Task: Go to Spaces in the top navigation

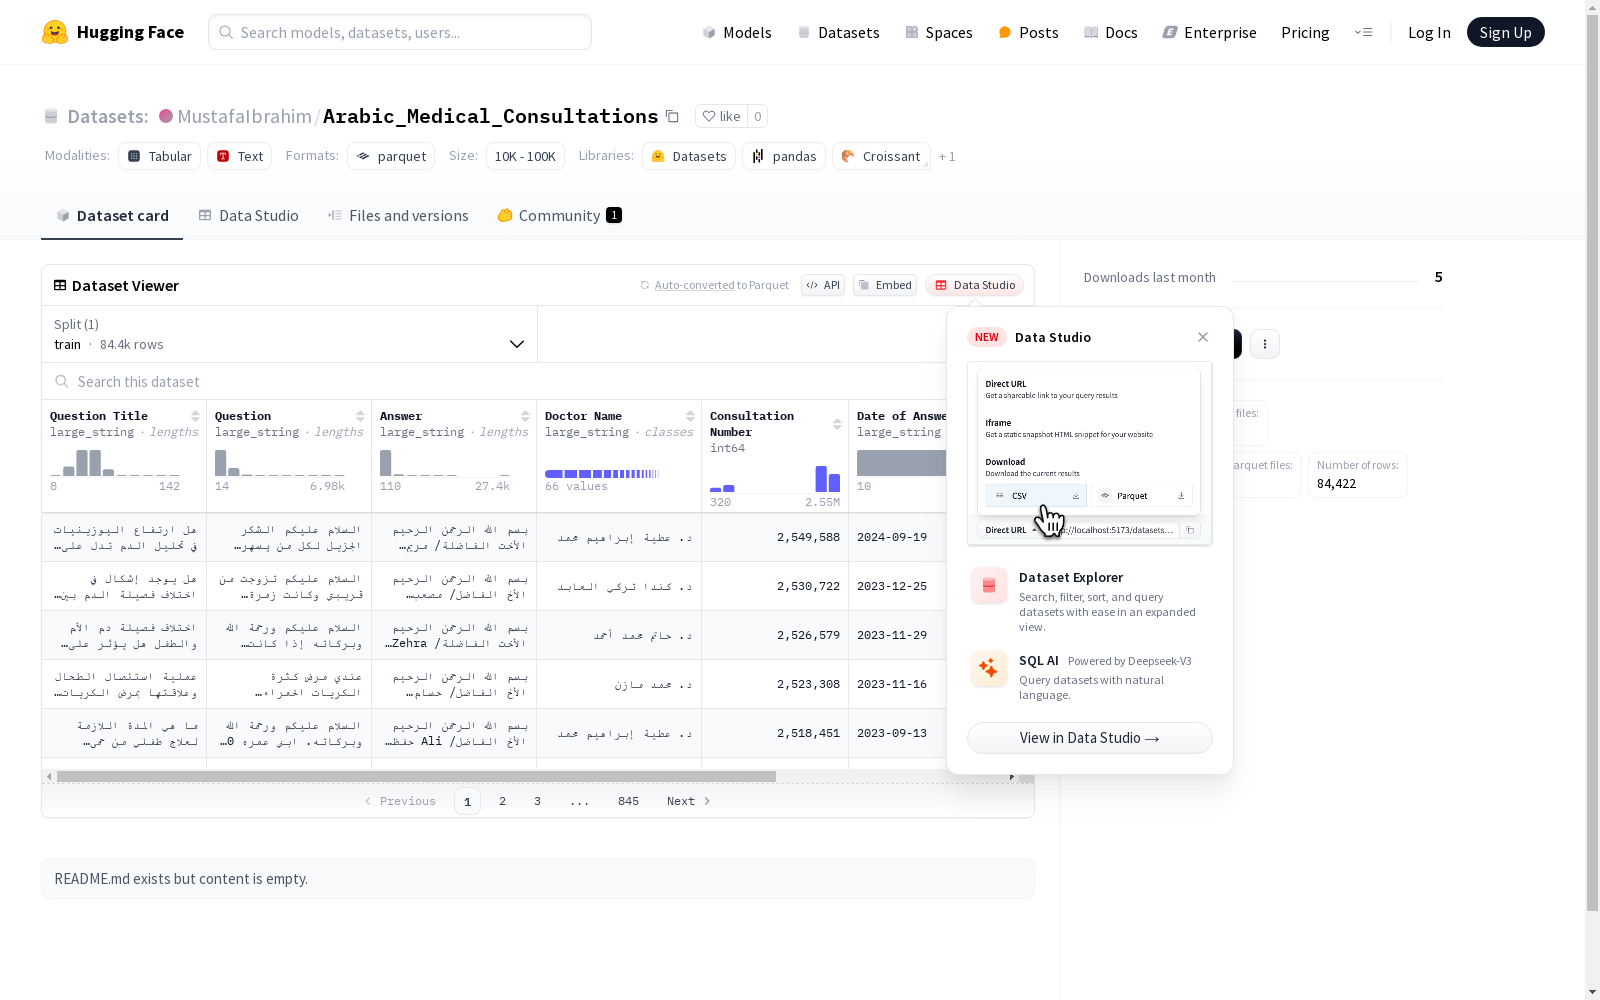Action: tap(939, 32)
